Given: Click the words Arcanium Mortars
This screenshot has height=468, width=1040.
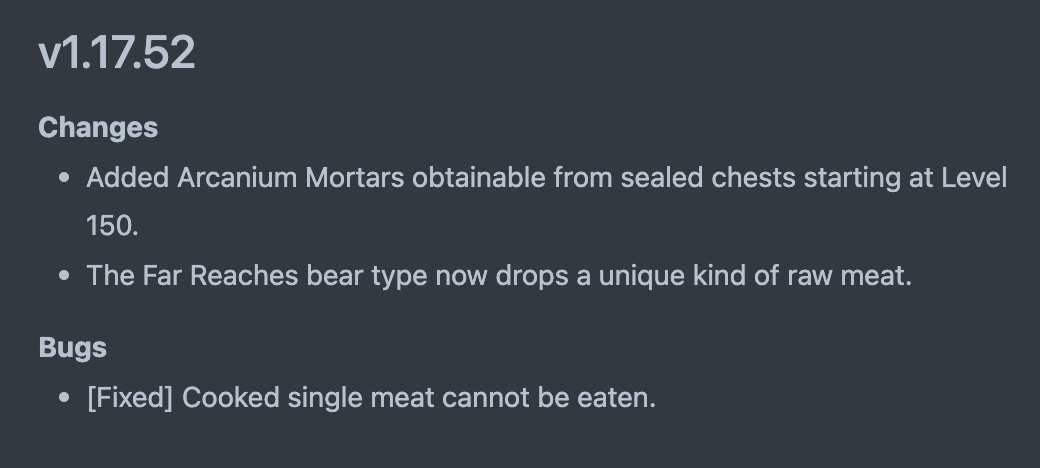Looking at the screenshot, I should [x=291, y=178].
